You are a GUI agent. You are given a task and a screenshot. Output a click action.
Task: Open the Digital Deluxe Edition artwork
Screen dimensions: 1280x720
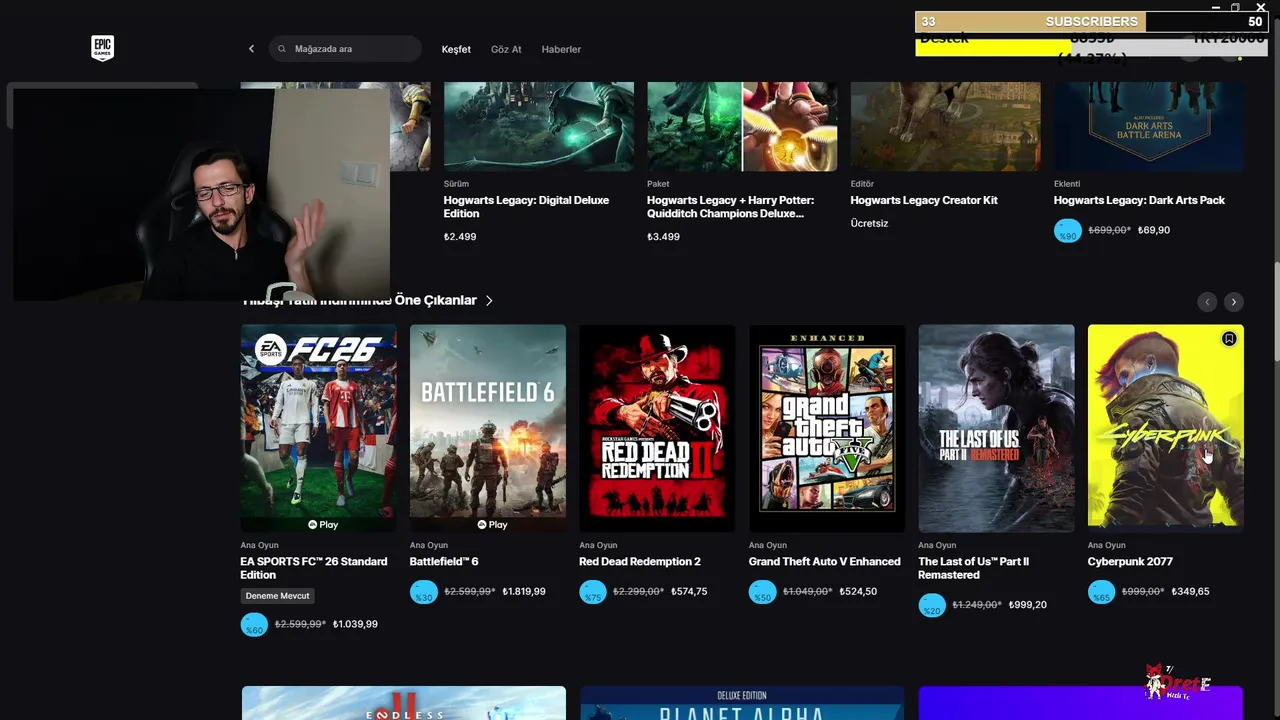pos(539,126)
